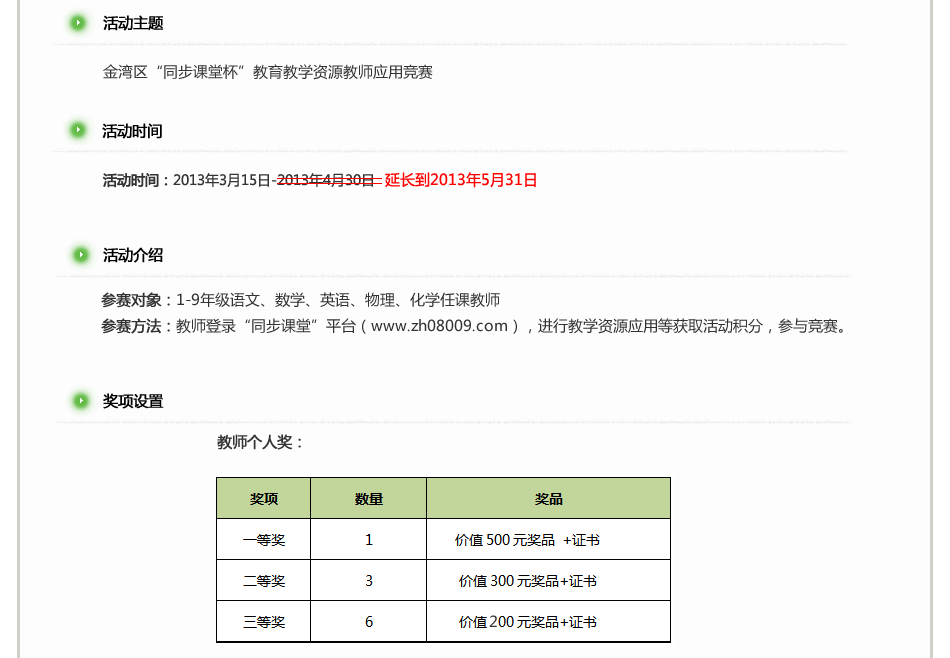The image size is (950, 658).
Task: Click the strikethrough date 2013年4月30日
Action: 325,180
